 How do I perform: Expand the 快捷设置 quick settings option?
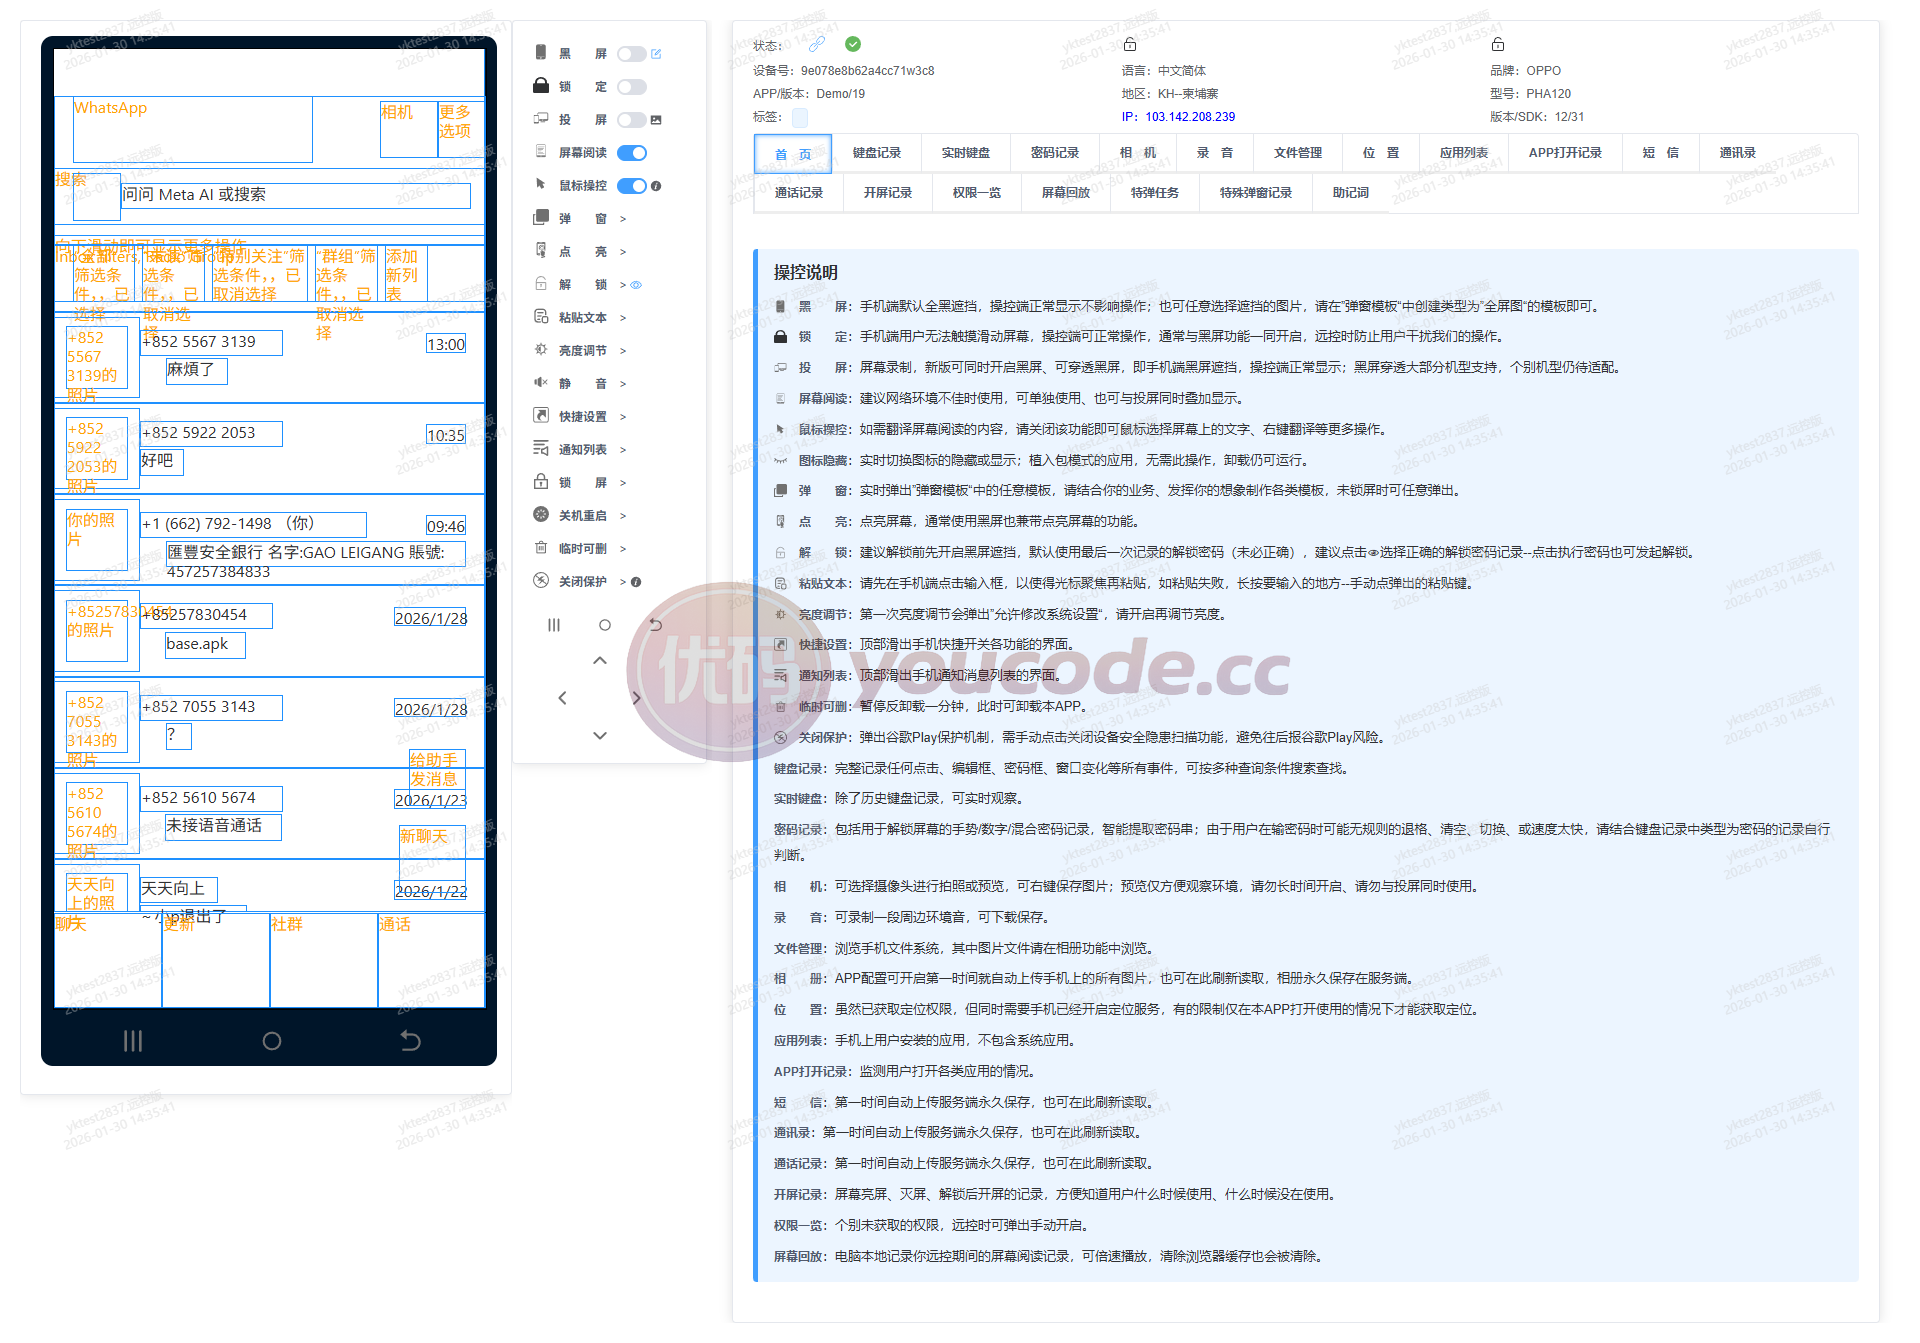pos(623,417)
